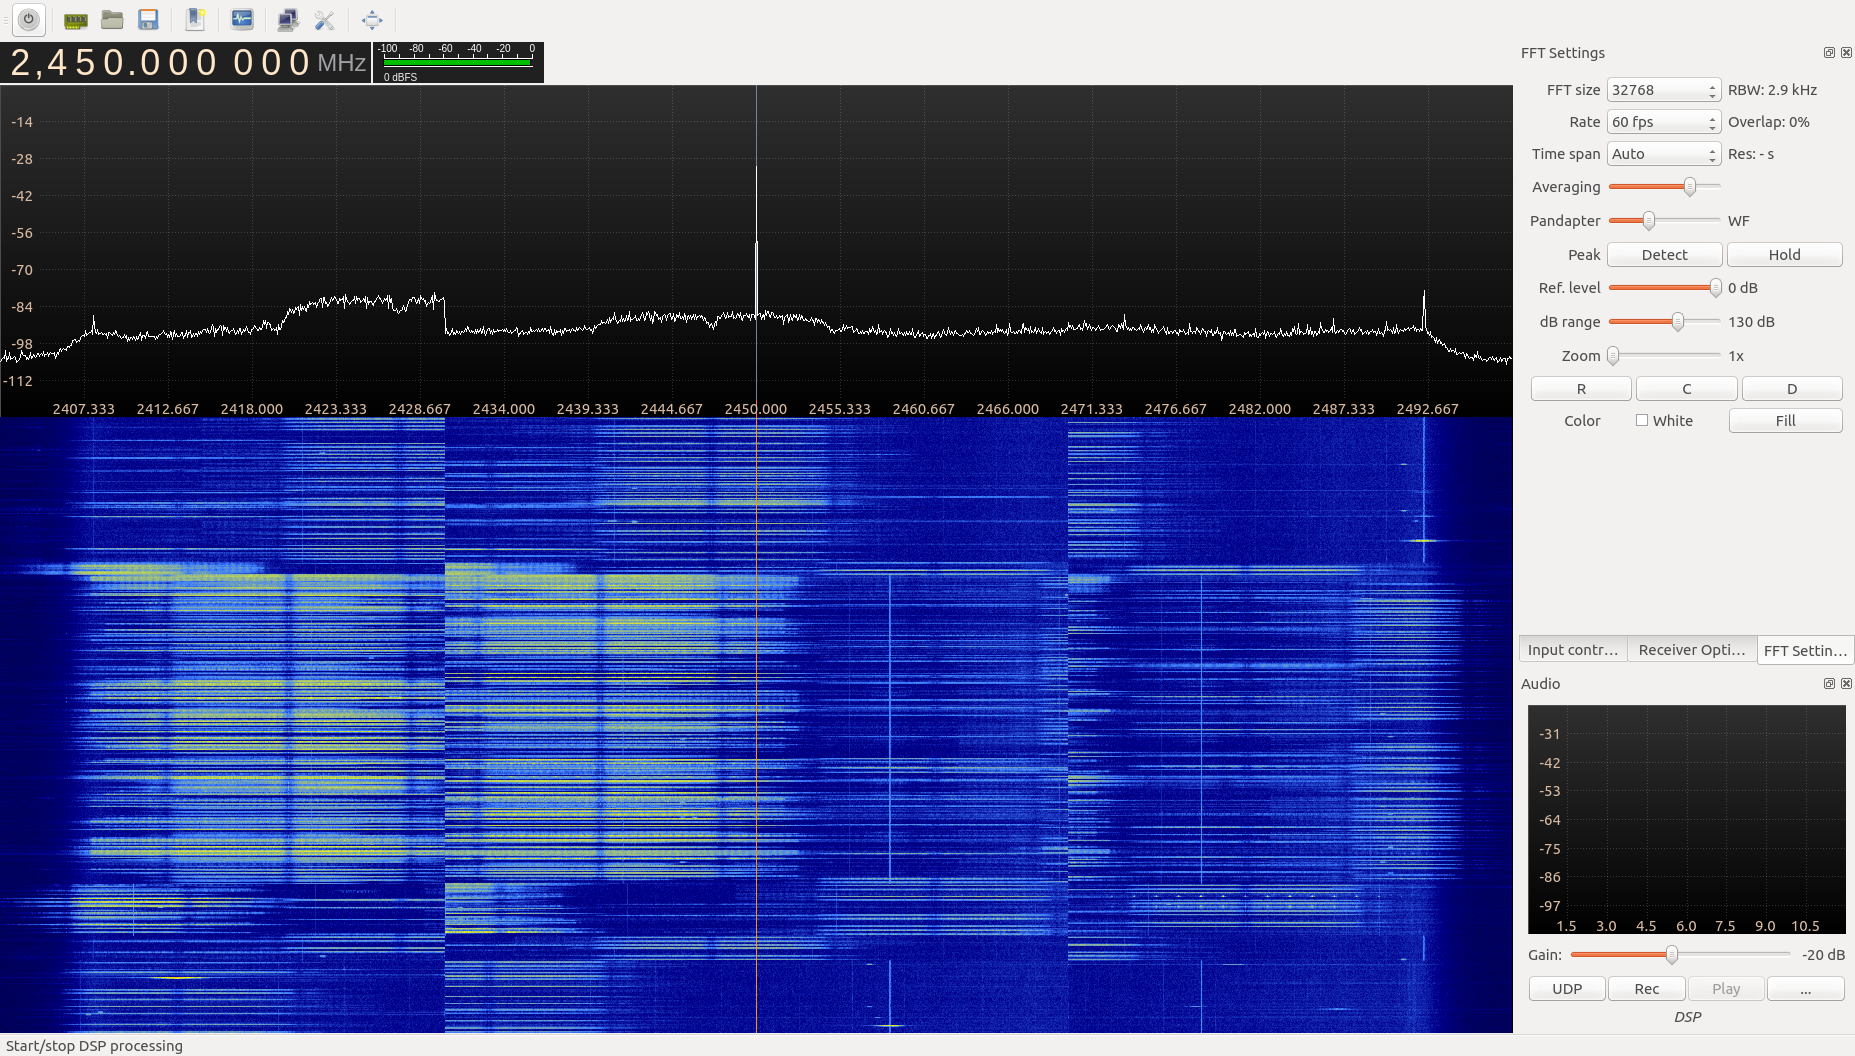
Task: Switch to the Receiver Options tab
Action: tap(1691, 650)
